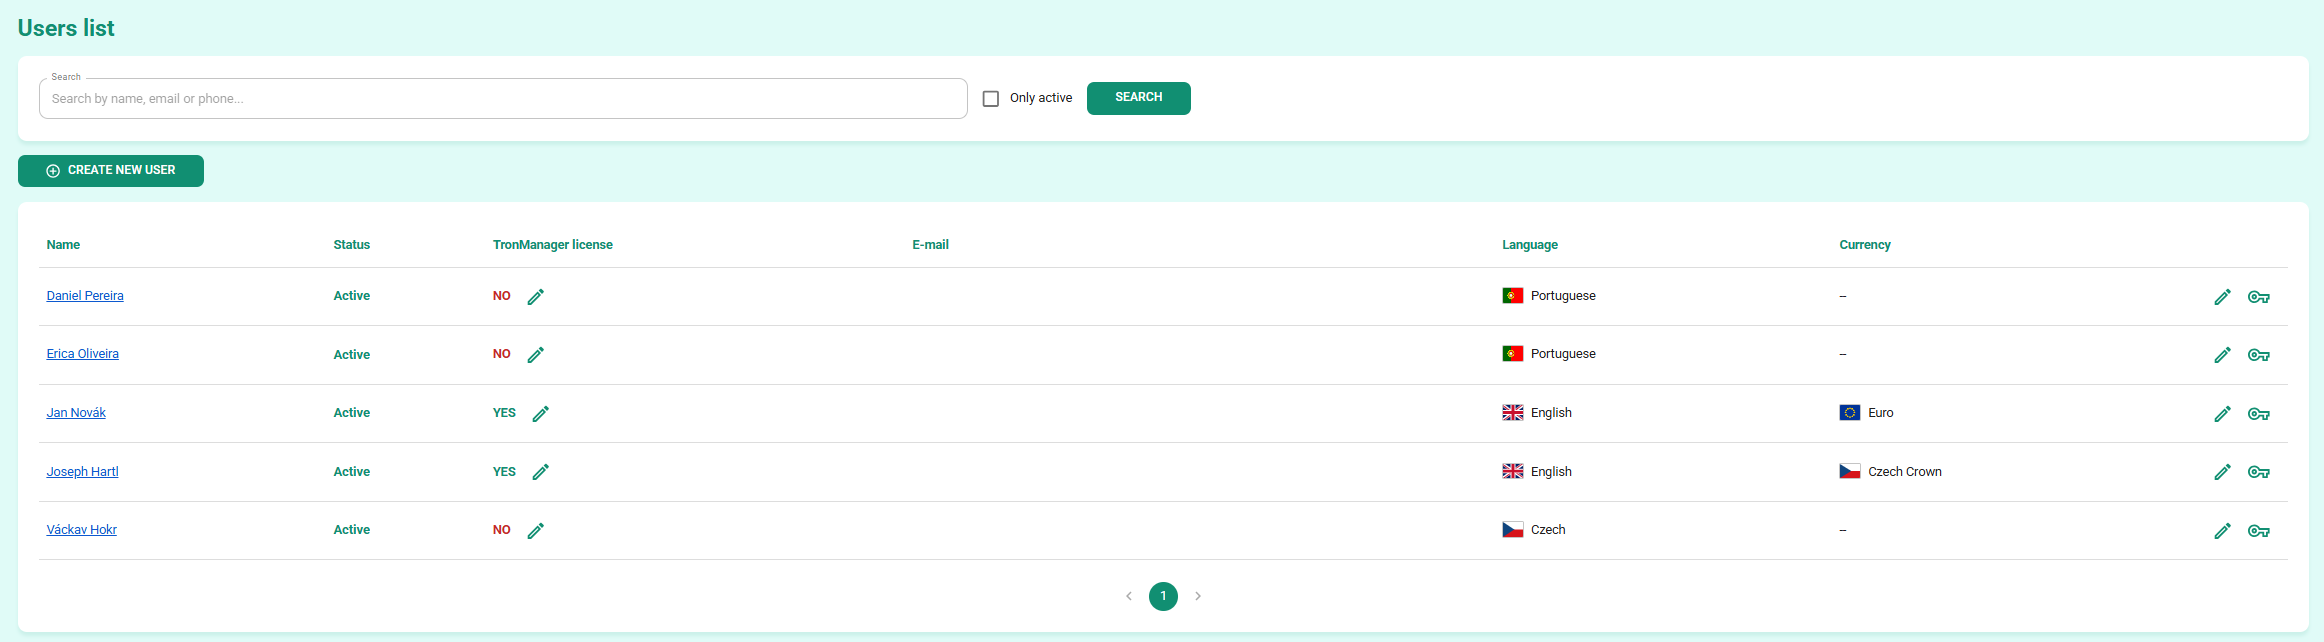The image size is (2324, 642).
Task: Click the UK flag in Jan Novák's row
Action: point(1513,413)
